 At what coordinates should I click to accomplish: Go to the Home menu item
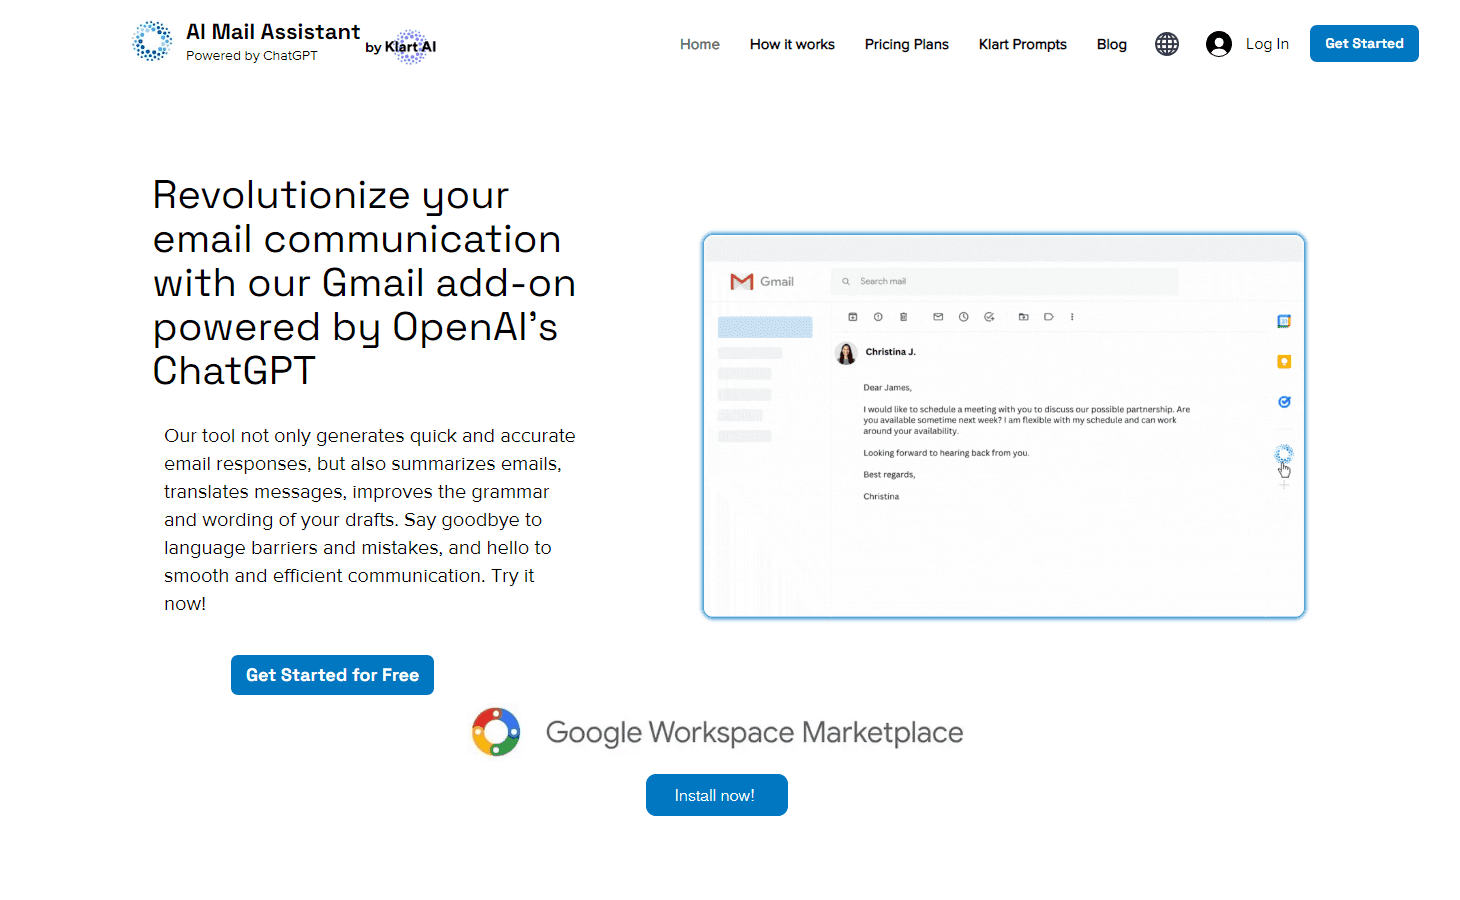click(700, 44)
